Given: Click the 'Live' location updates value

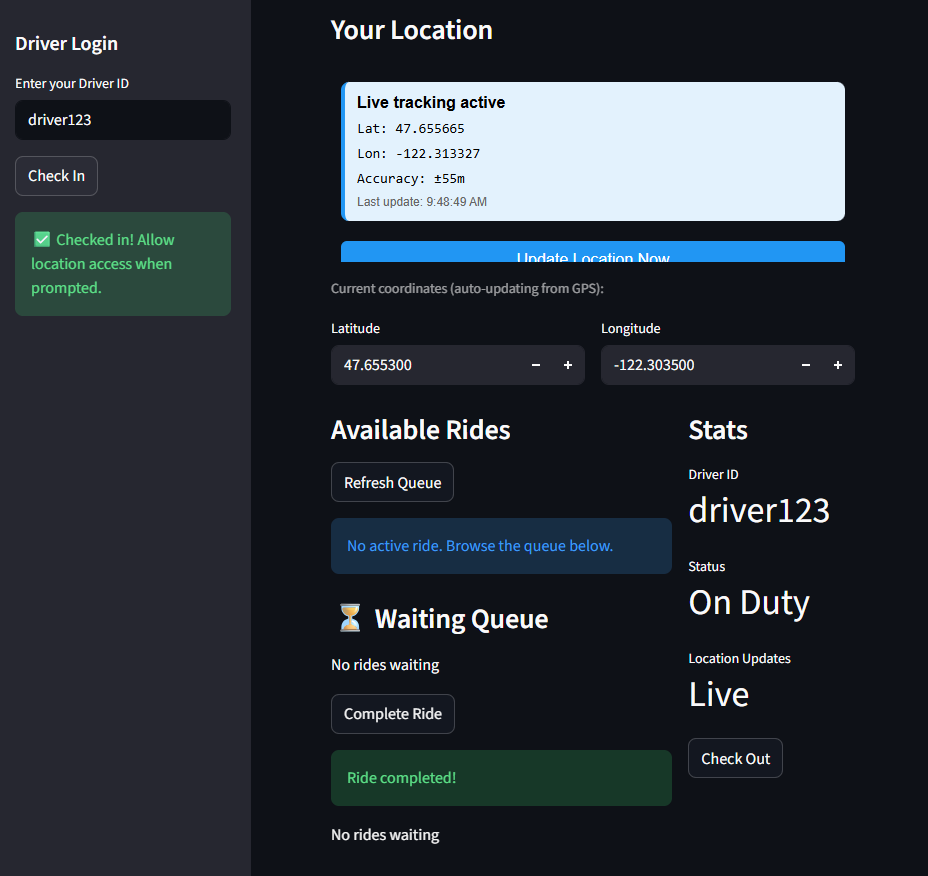Looking at the screenshot, I should point(718,694).
